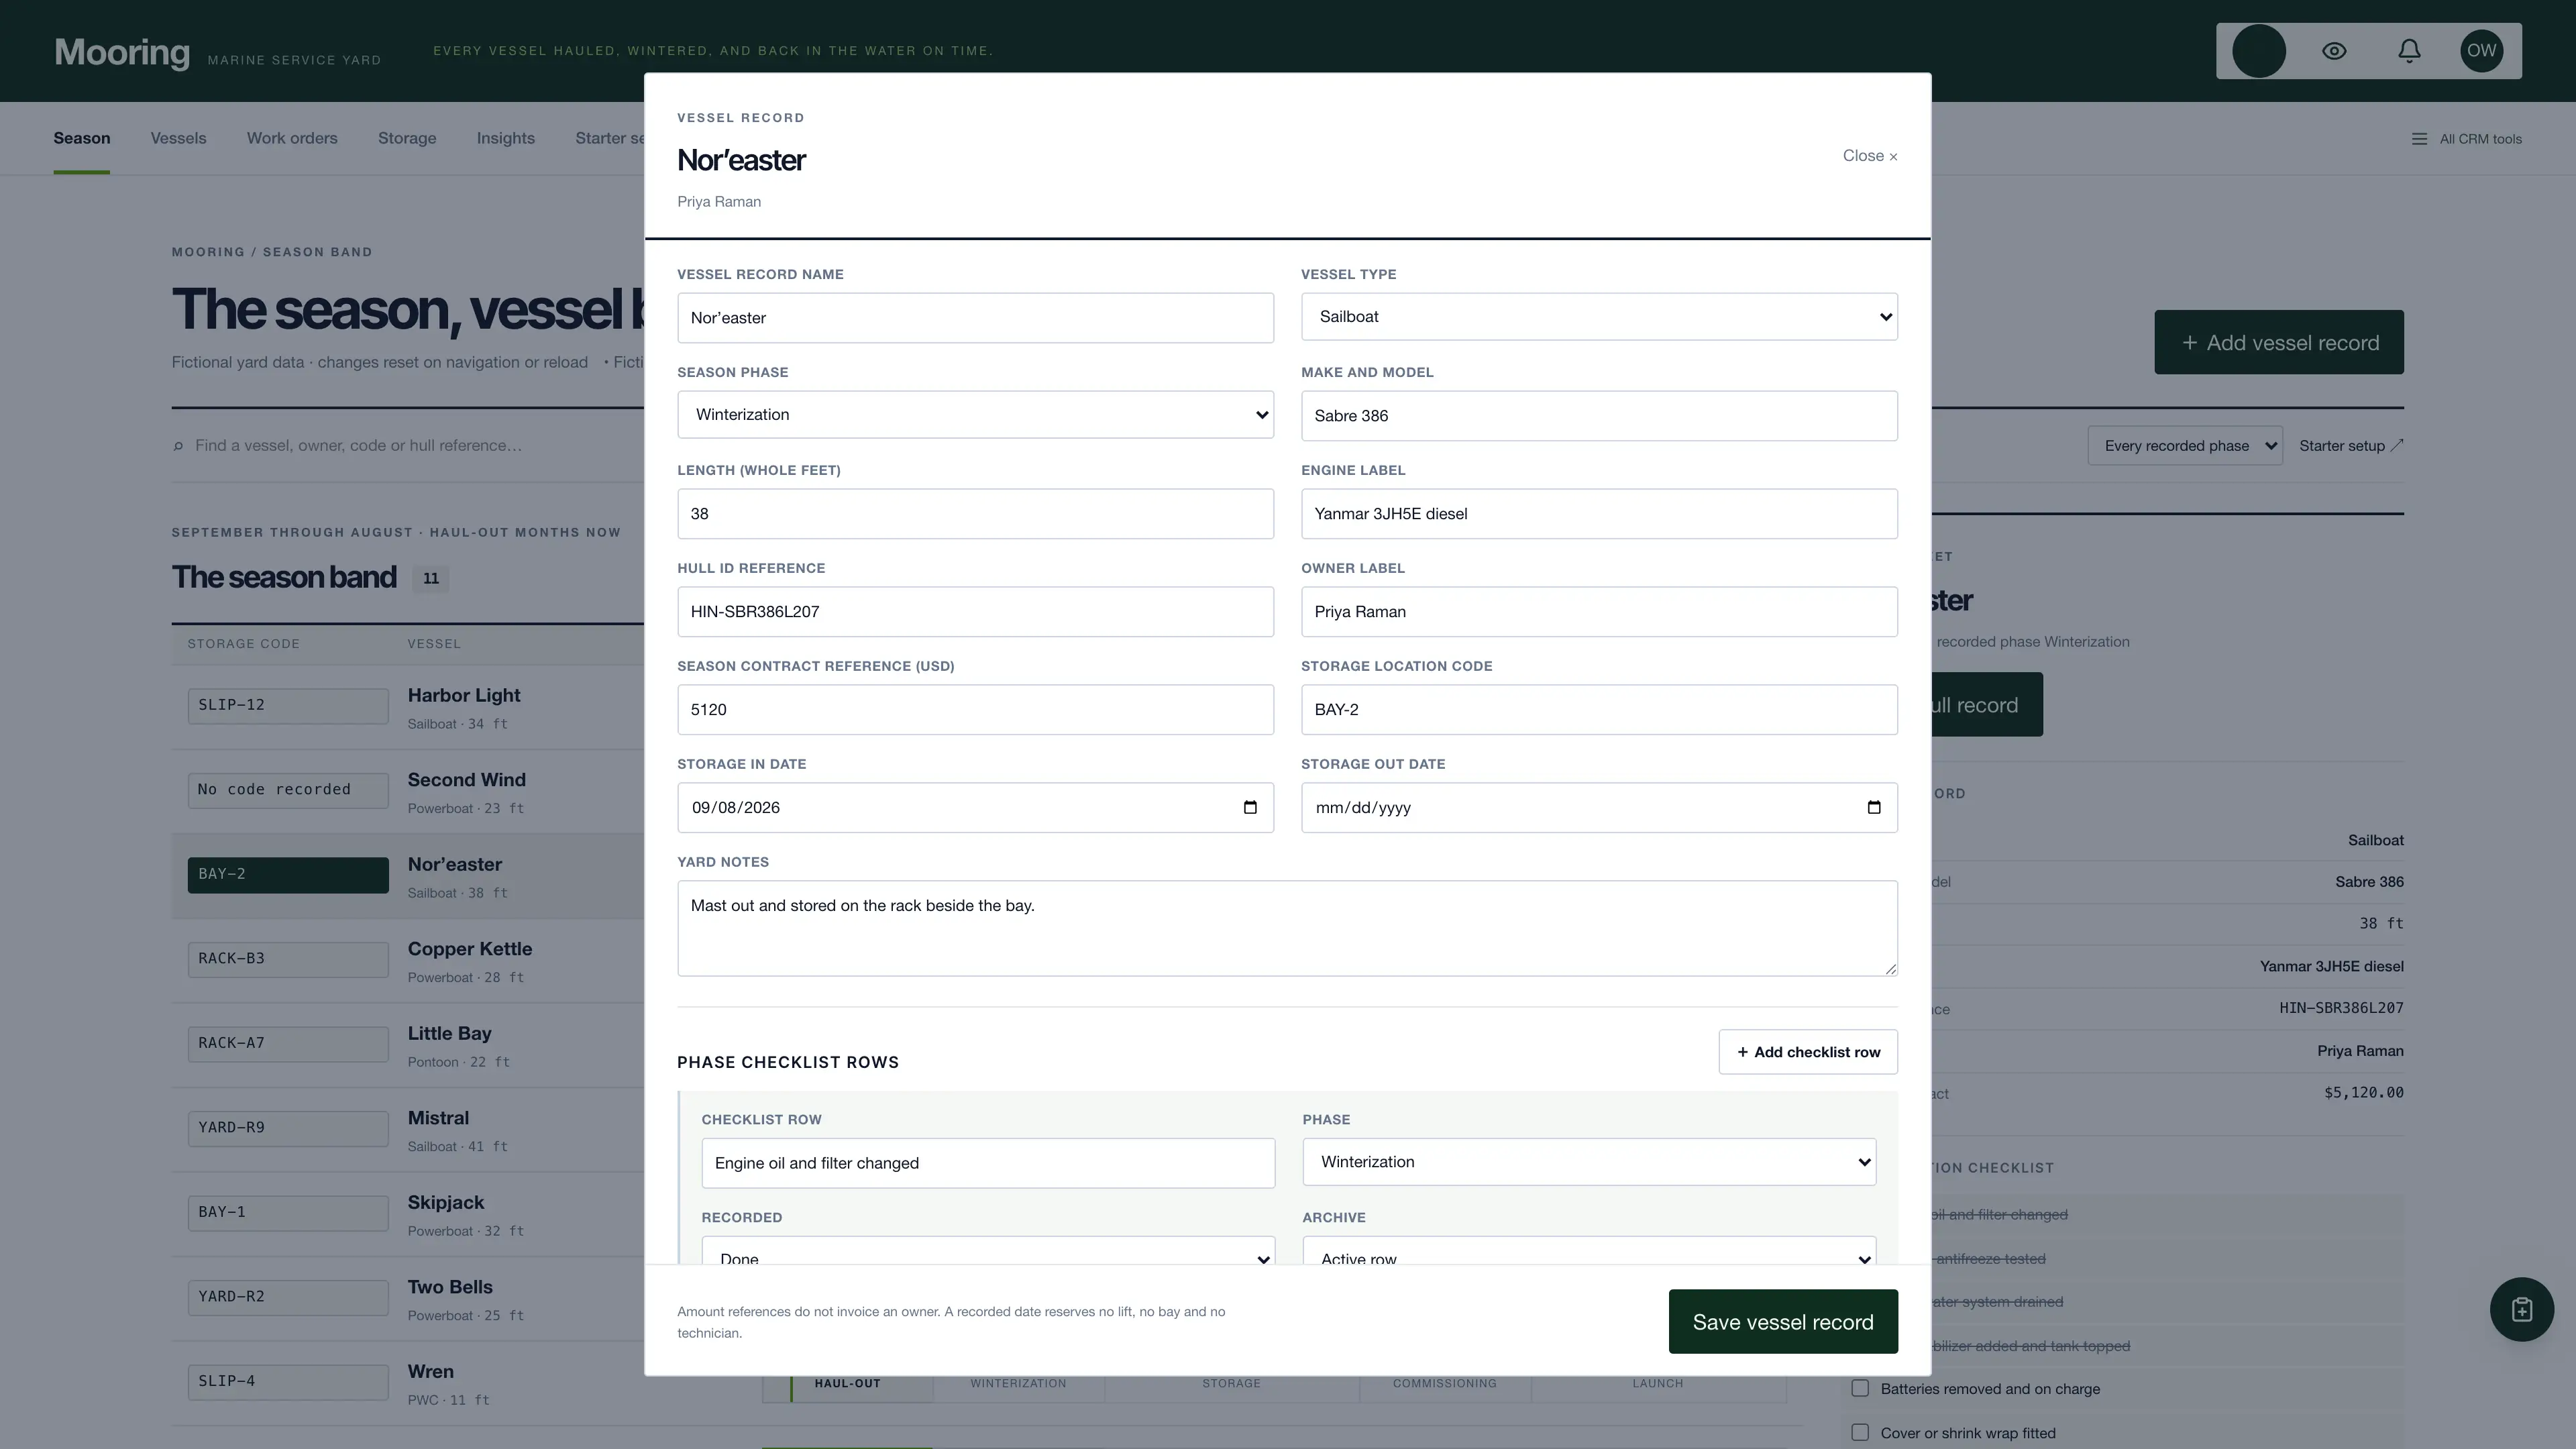Click the dark round button beside eye icon
The width and height of the screenshot is (2576, 1449).
point(2259,51)
